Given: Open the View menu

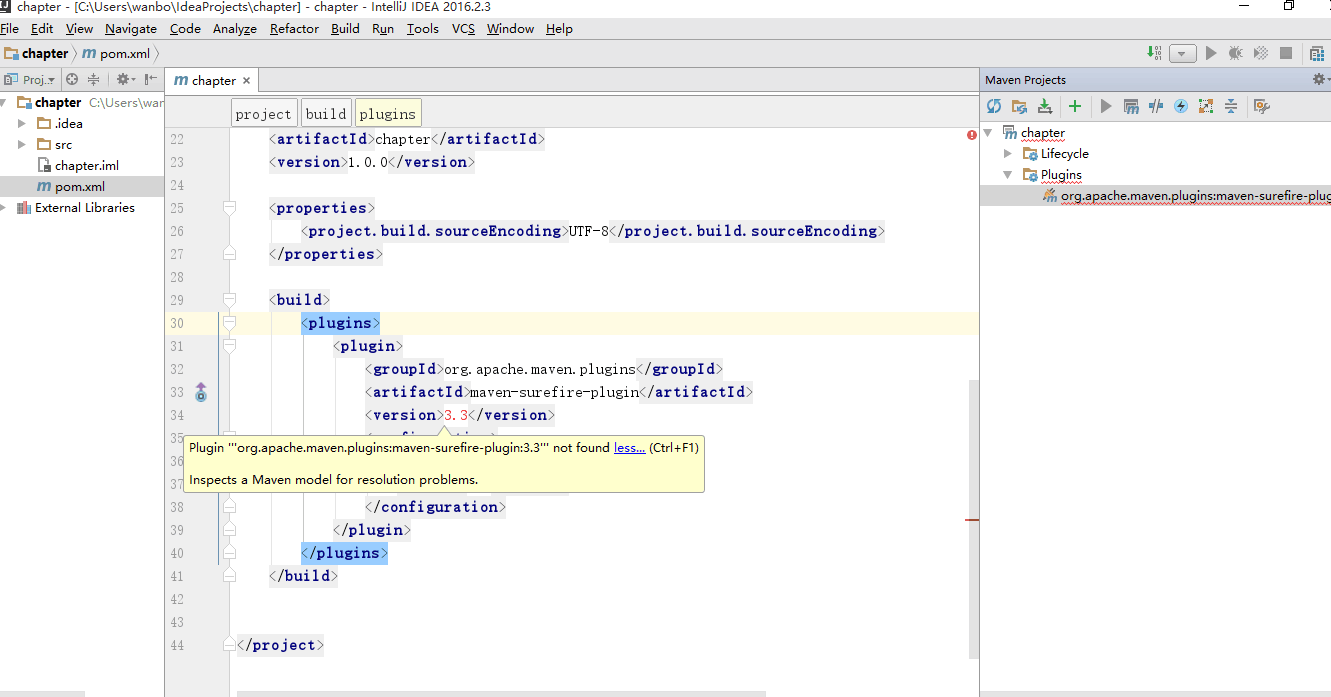Looking at the screenshot, I should pos(79,29).
